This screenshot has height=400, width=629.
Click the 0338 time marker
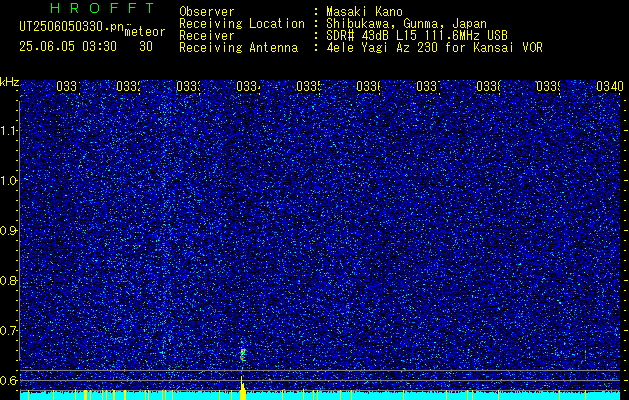[x=489, y=86]
